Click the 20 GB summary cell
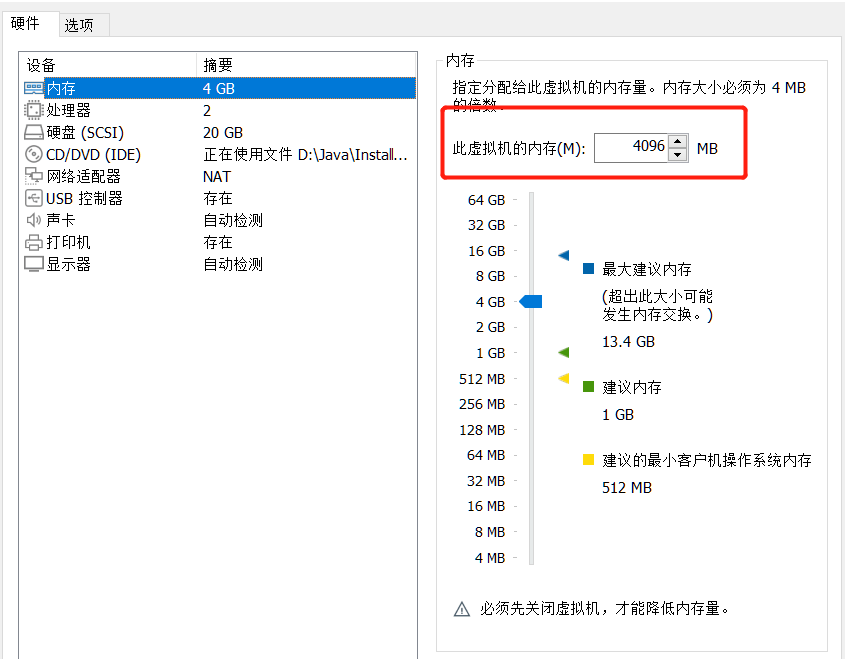 click(223, 133)
